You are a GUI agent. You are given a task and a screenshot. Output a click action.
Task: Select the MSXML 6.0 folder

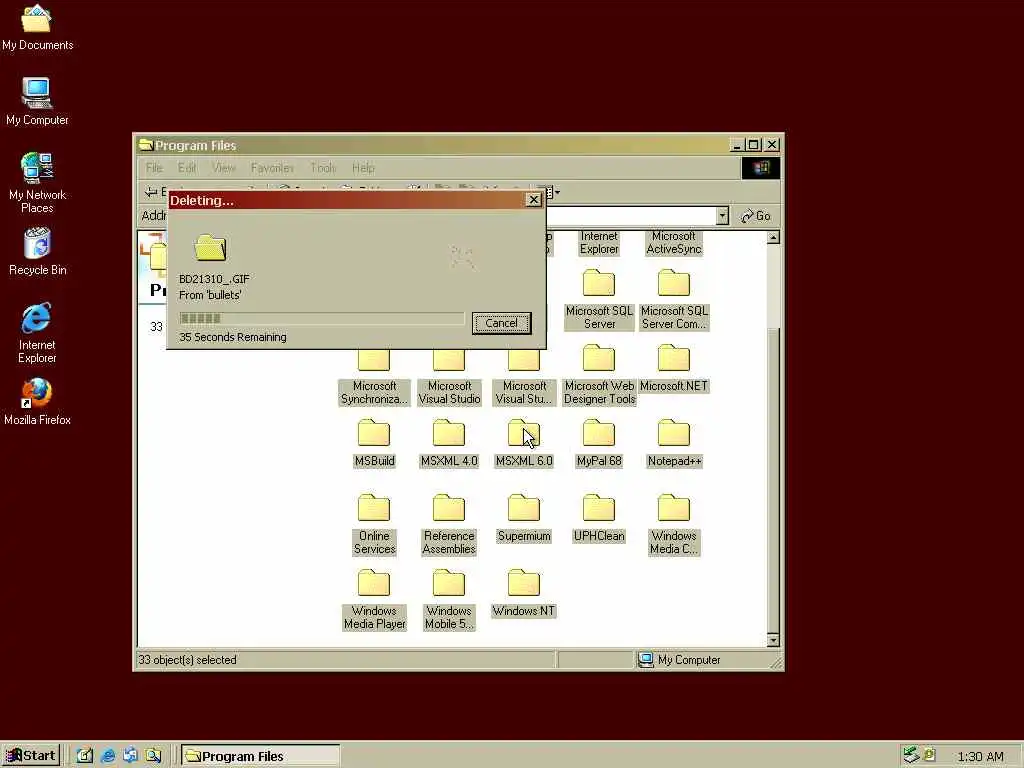524,444
